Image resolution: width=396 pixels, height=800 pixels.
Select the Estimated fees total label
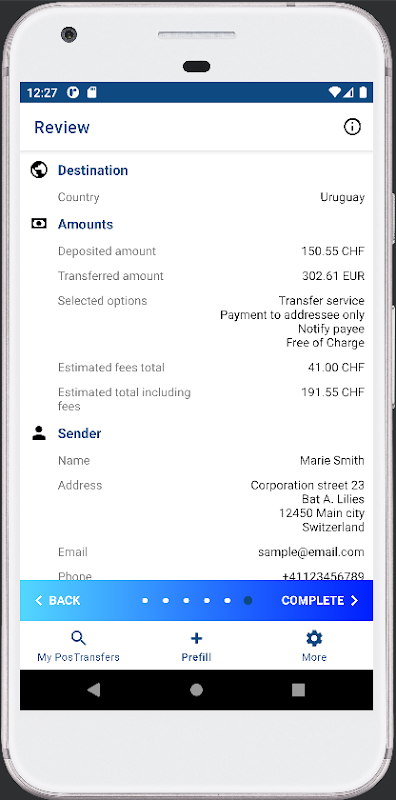pyautogui.click(x=111, y=367)
